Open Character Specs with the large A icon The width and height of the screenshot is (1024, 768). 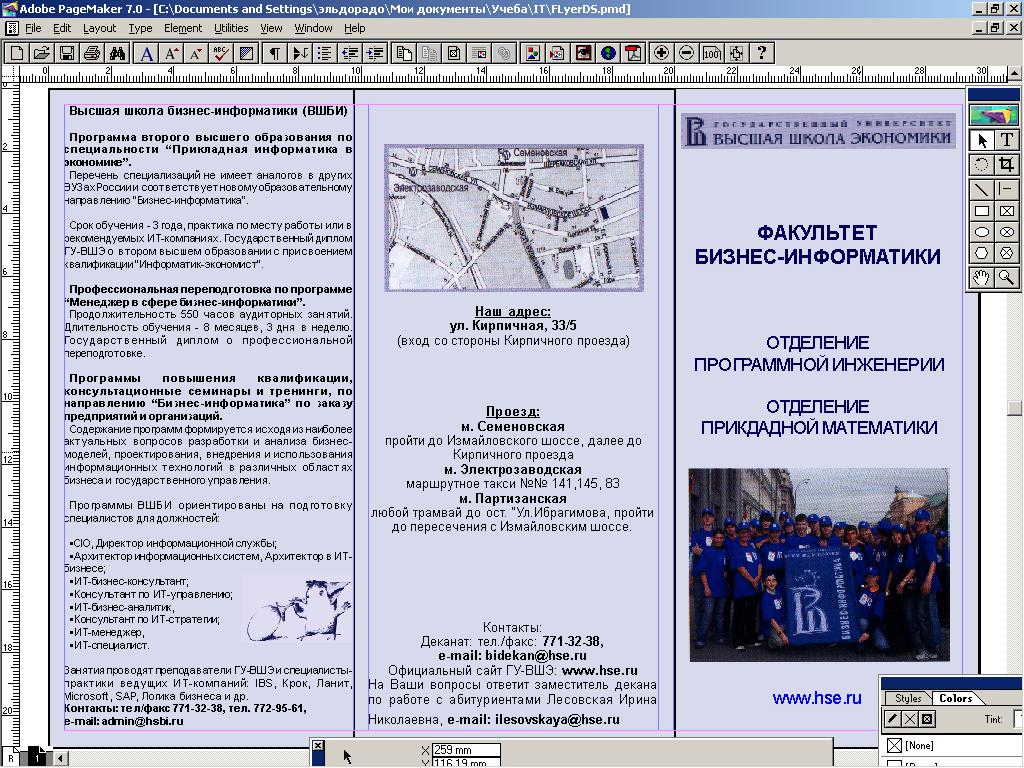[147, 53]
